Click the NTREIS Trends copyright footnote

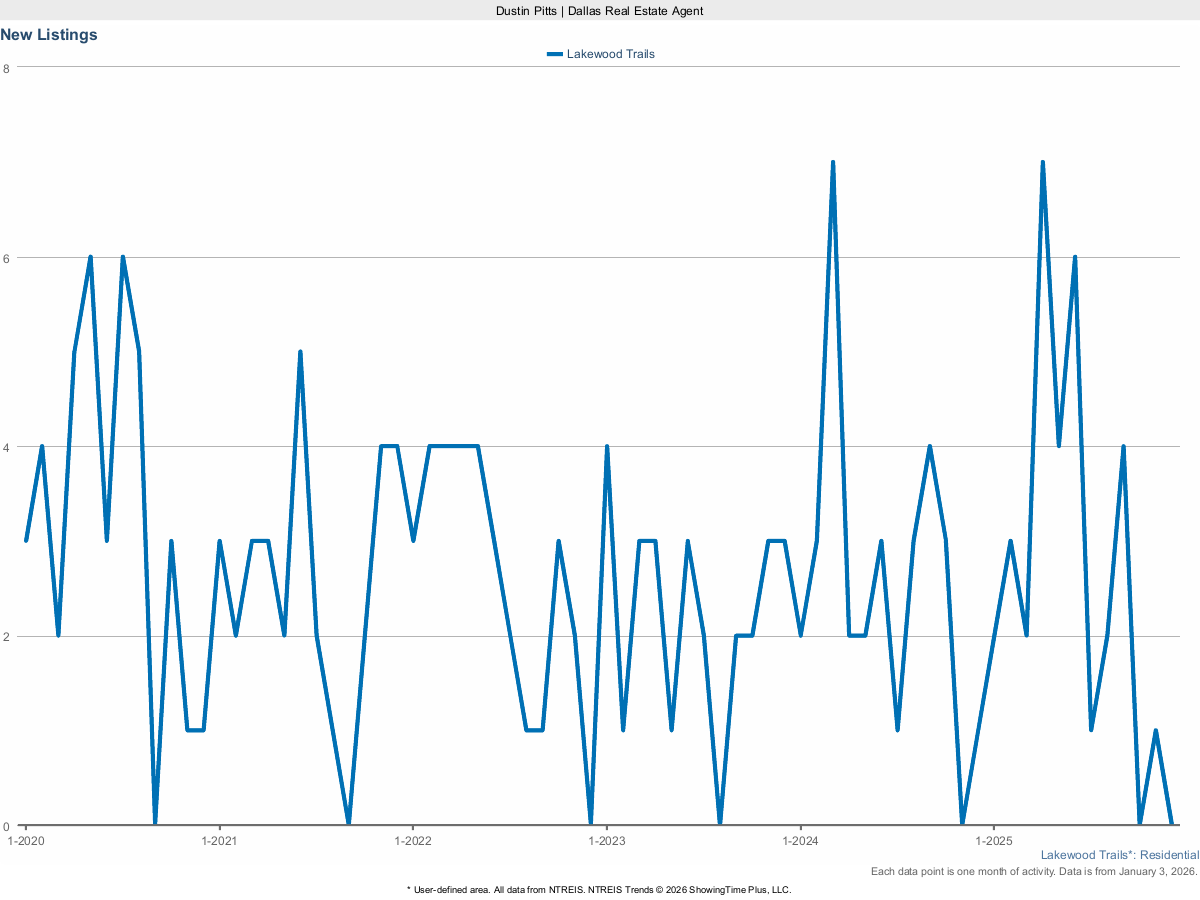tap(599, 889)
